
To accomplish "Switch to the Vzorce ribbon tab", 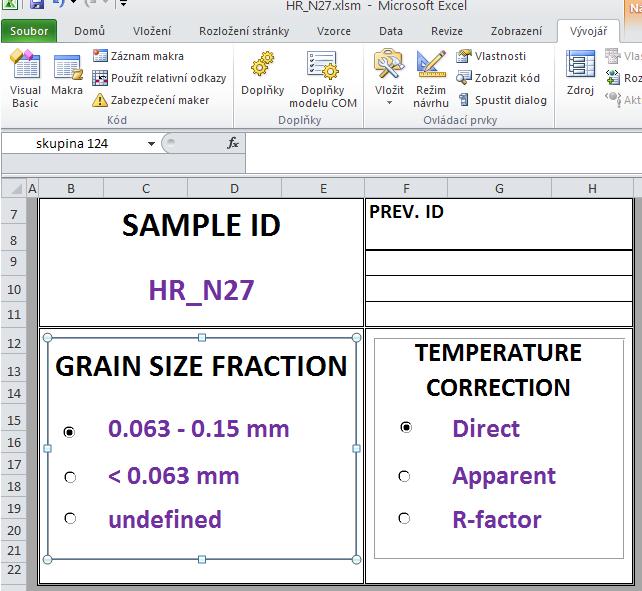I will click(x=334, y=31).
